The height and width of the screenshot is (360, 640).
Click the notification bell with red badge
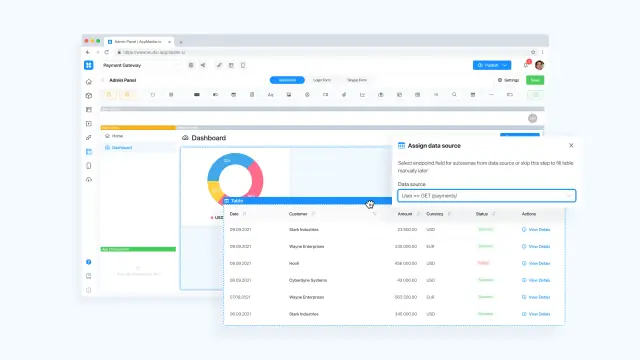coord(527,64)
